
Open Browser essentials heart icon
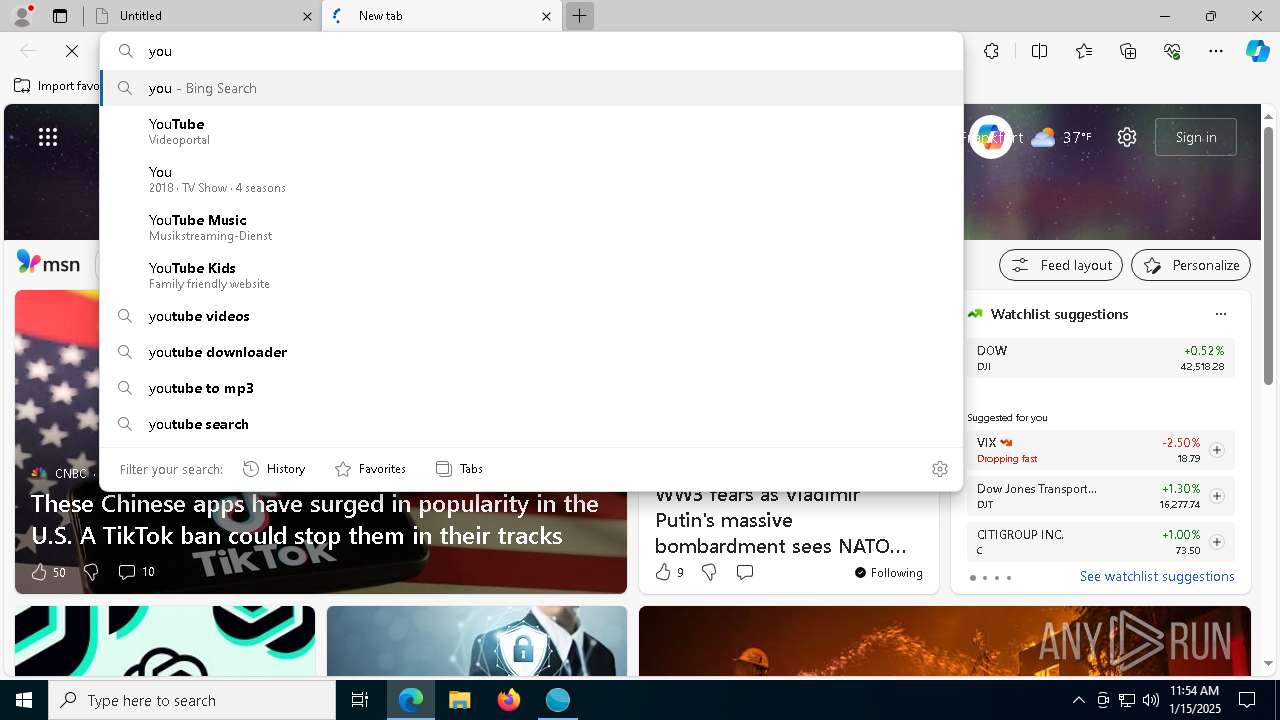point(1172,51)
